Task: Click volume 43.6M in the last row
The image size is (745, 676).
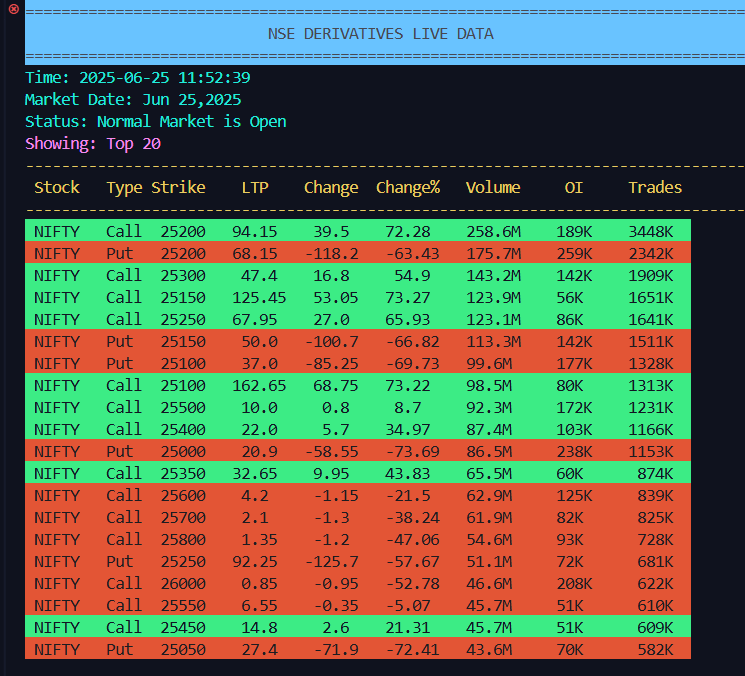Action: point(489,649)
